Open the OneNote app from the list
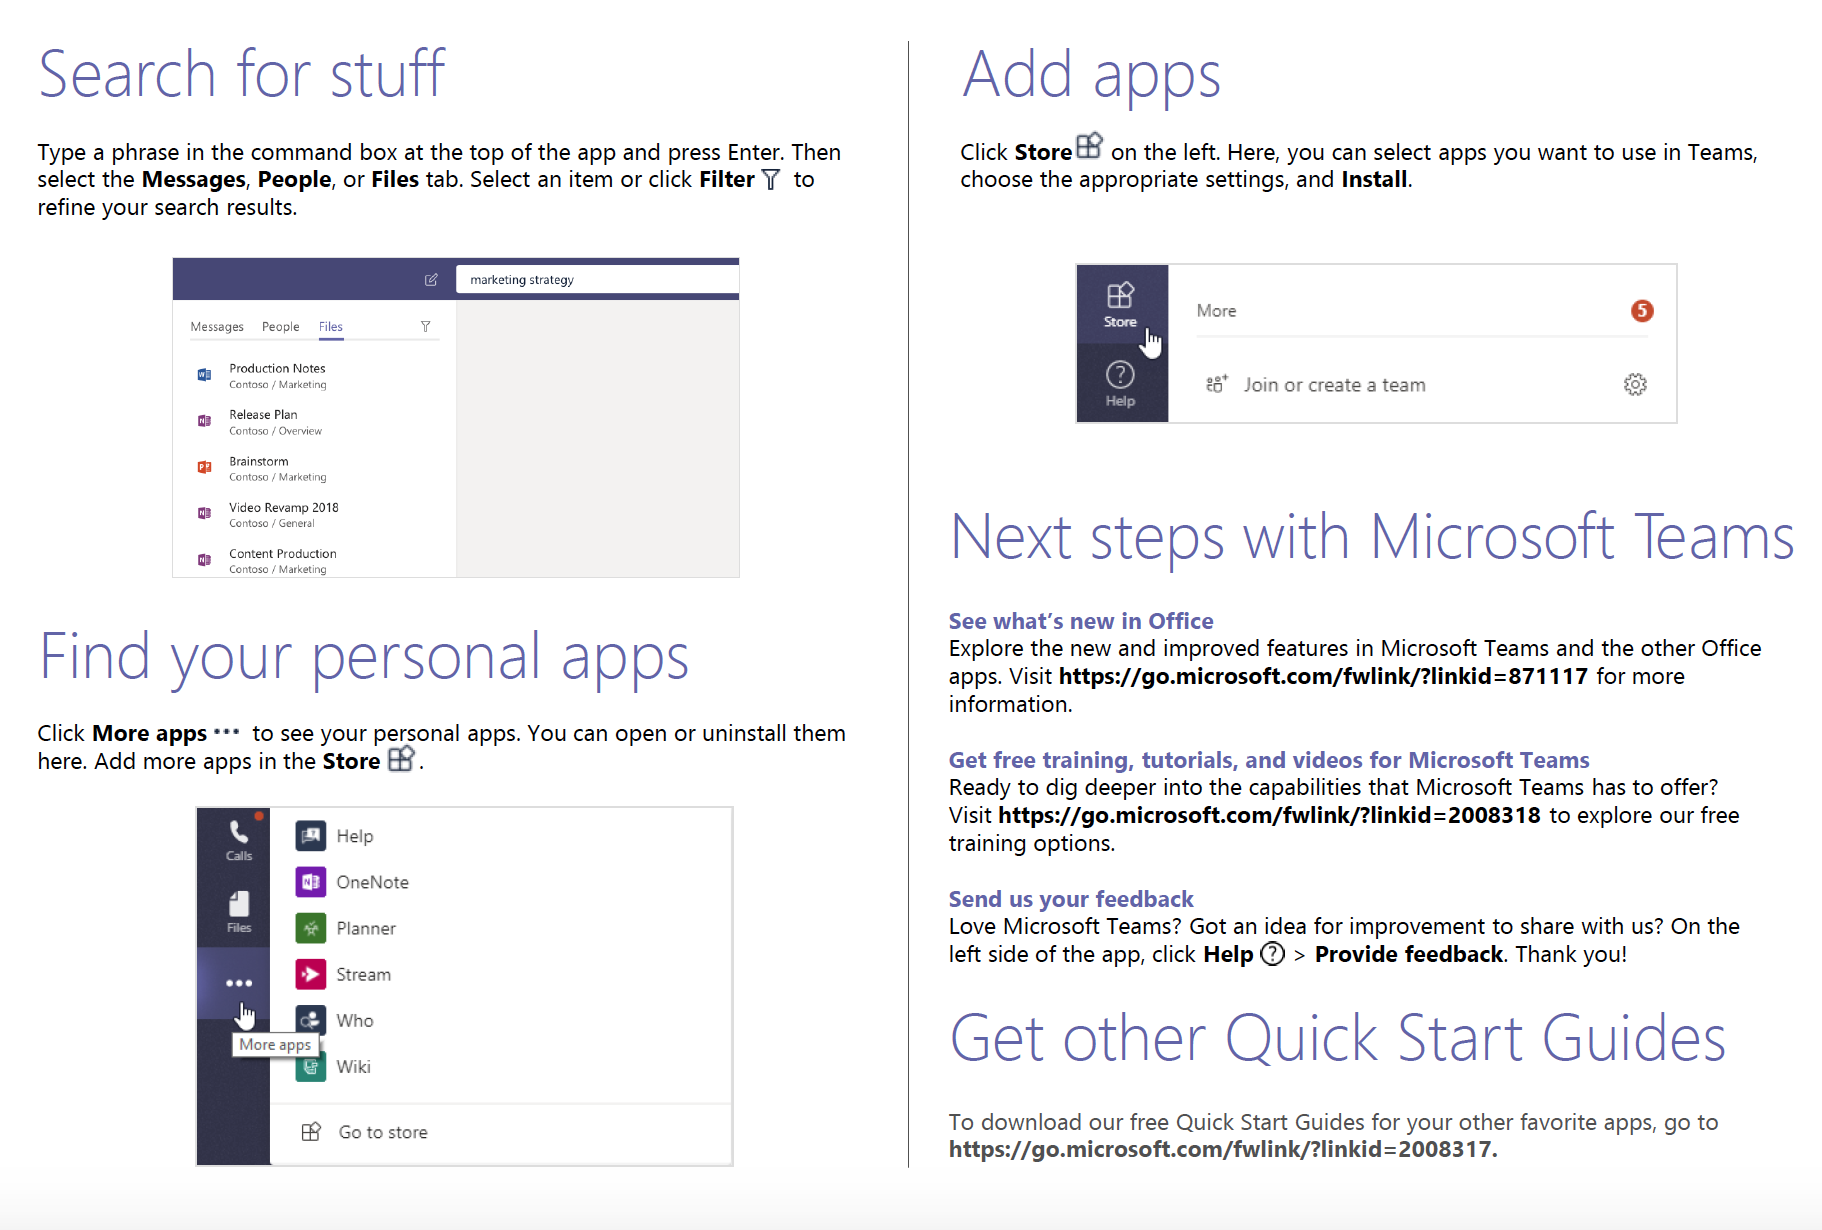 (x=372, y=882)
